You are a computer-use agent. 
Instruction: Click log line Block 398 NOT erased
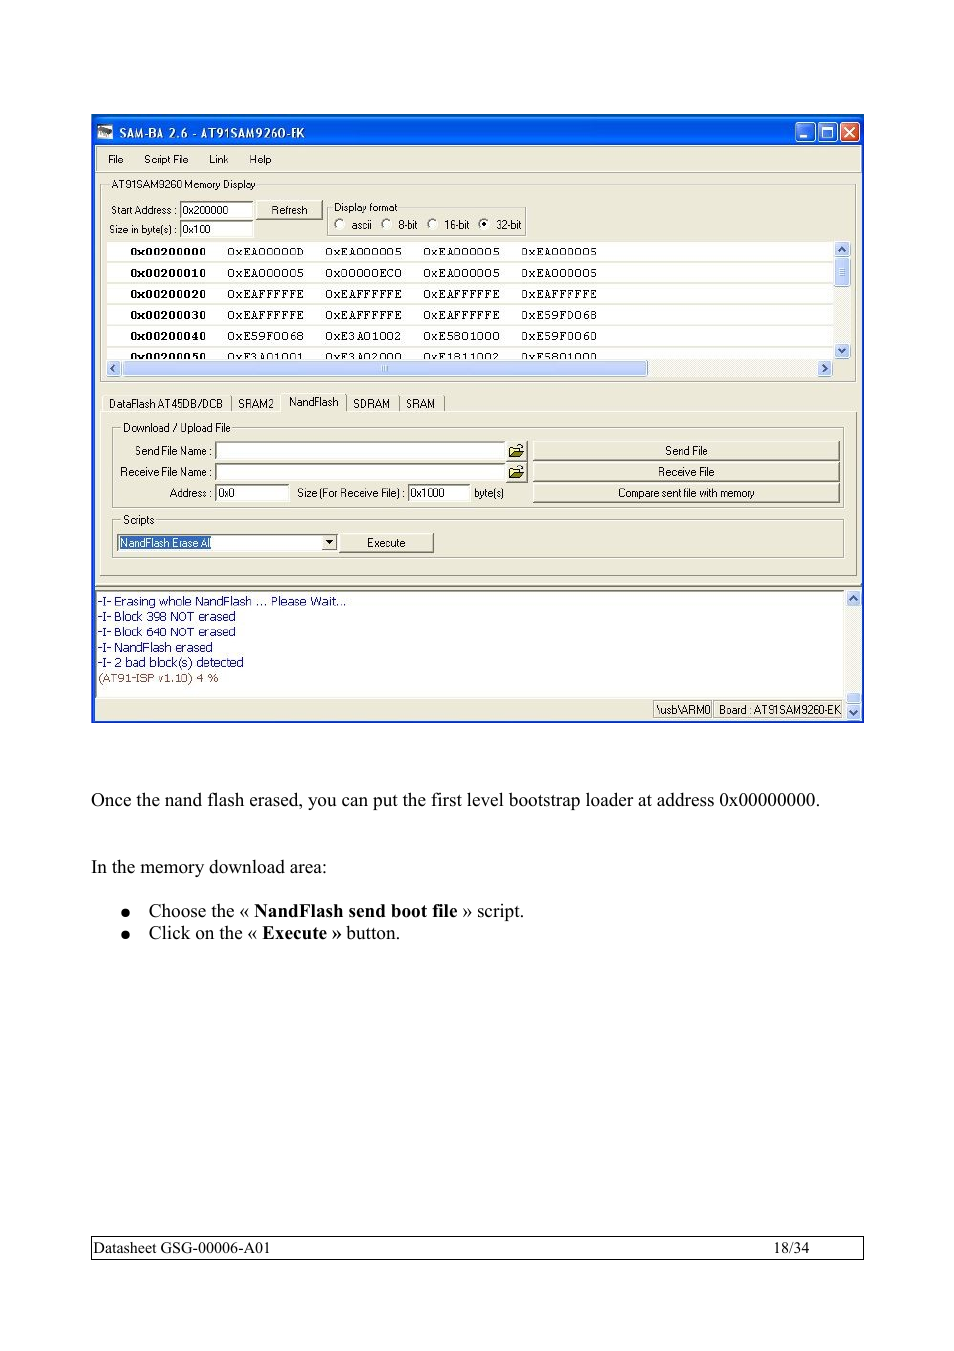click(x=167, y=617)
